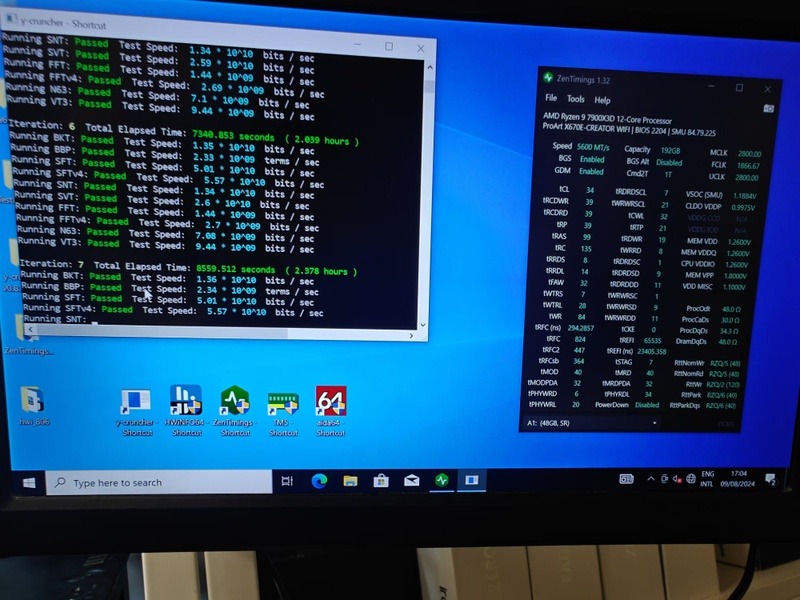Click the MCLK value 2800.00
Viewport: 800px width, 600px height.
coord(748,154)
